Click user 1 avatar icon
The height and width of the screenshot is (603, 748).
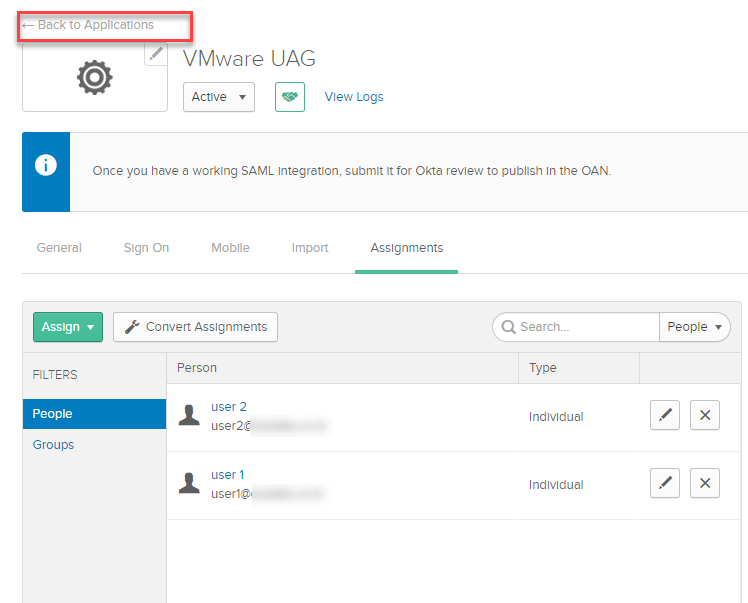coord(189,483)
